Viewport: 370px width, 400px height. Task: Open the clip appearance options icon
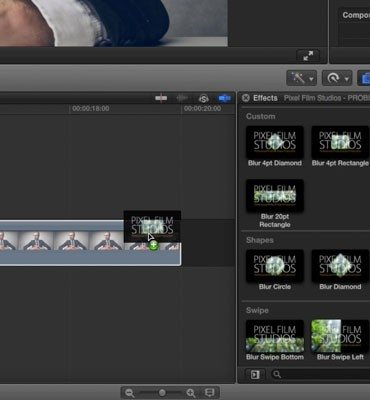pos(209,393)
